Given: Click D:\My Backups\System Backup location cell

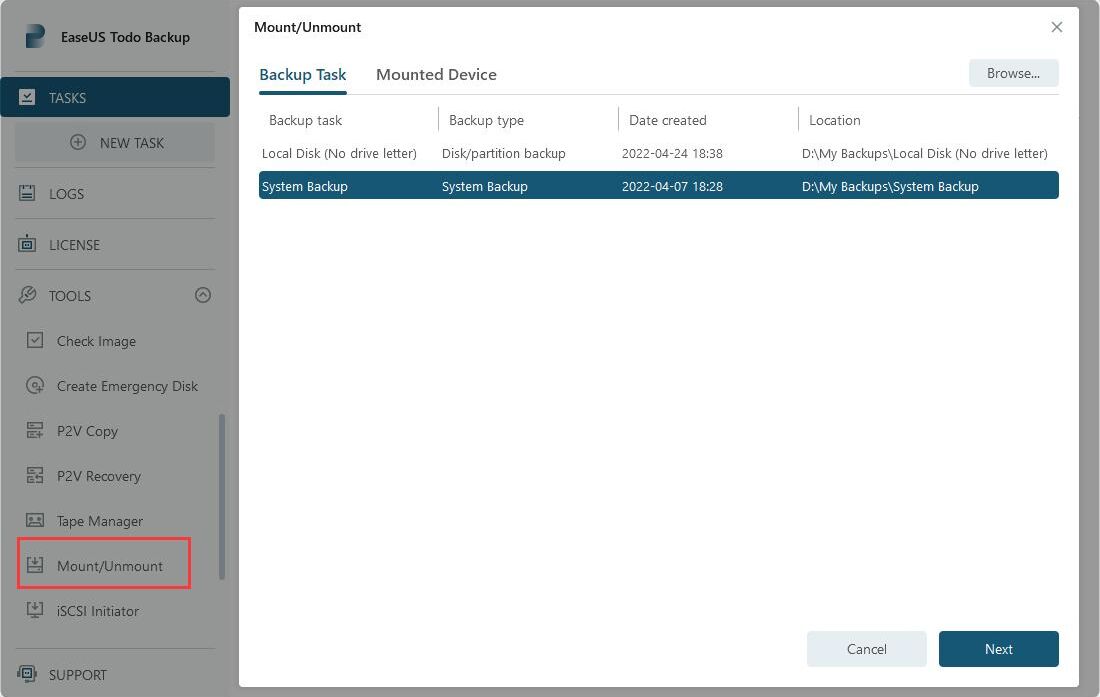Looking at the screenshot, I should [890, 186].
